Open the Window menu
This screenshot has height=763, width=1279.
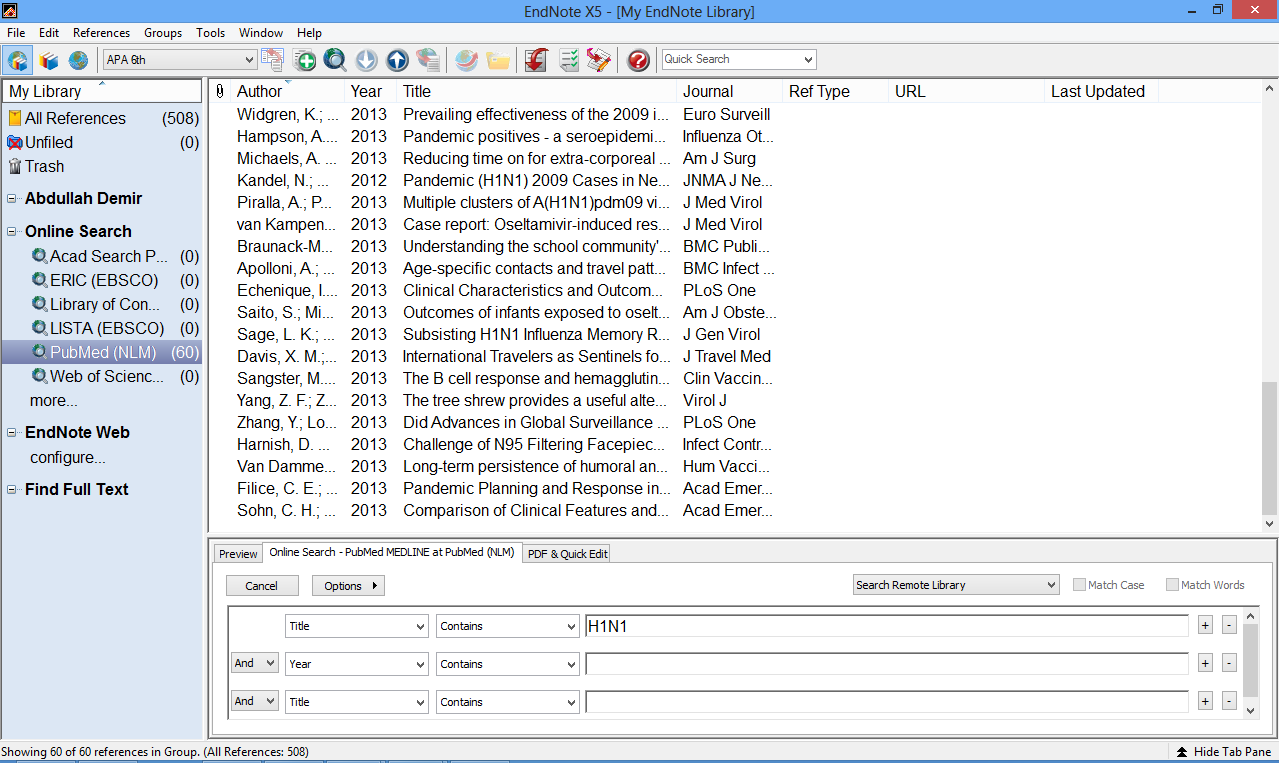[x=261, y=33]
